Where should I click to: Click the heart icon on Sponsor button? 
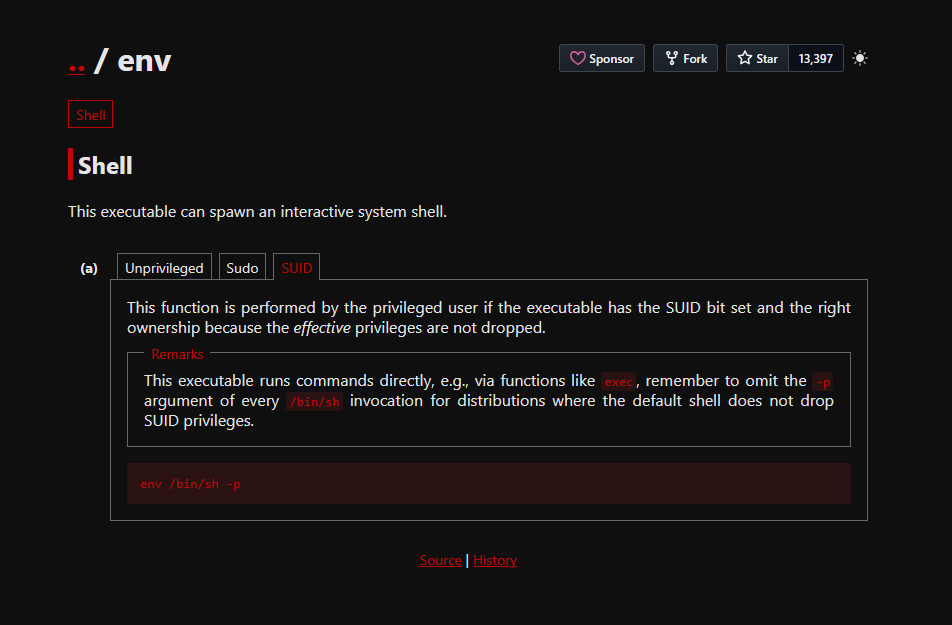click(x=577, y=58)
